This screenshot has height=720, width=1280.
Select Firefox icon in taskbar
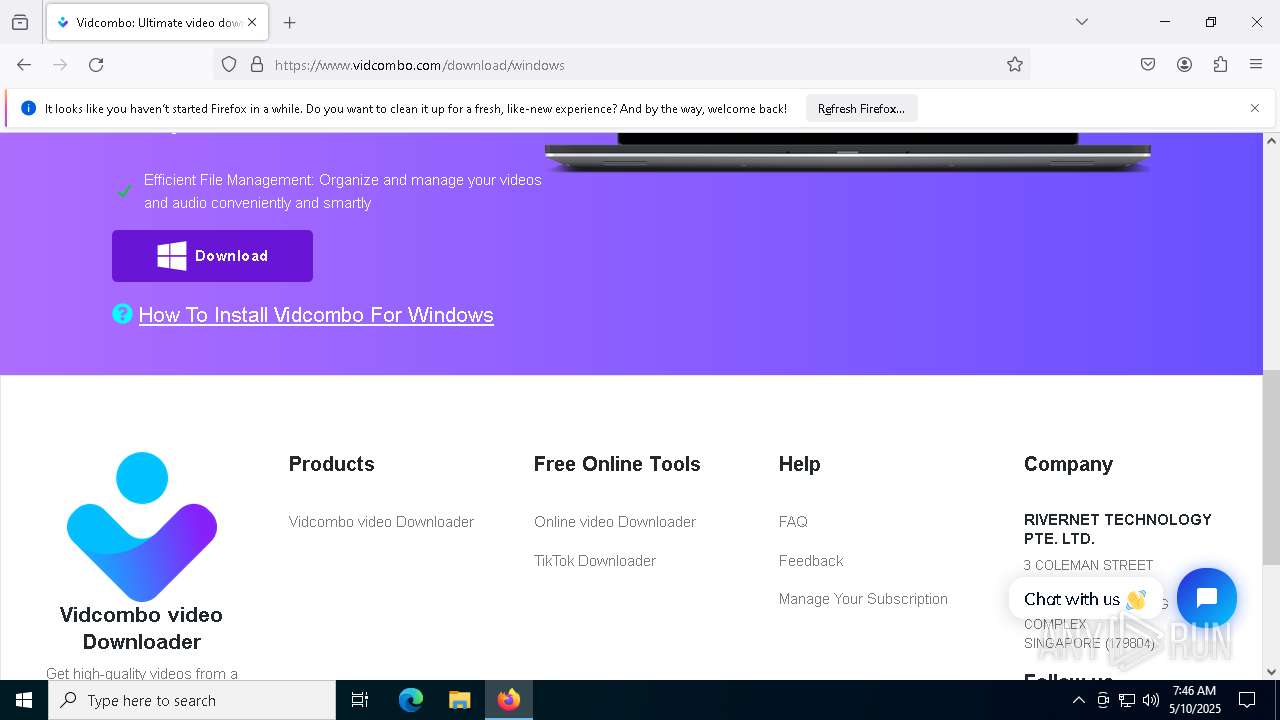coord(509,700)
